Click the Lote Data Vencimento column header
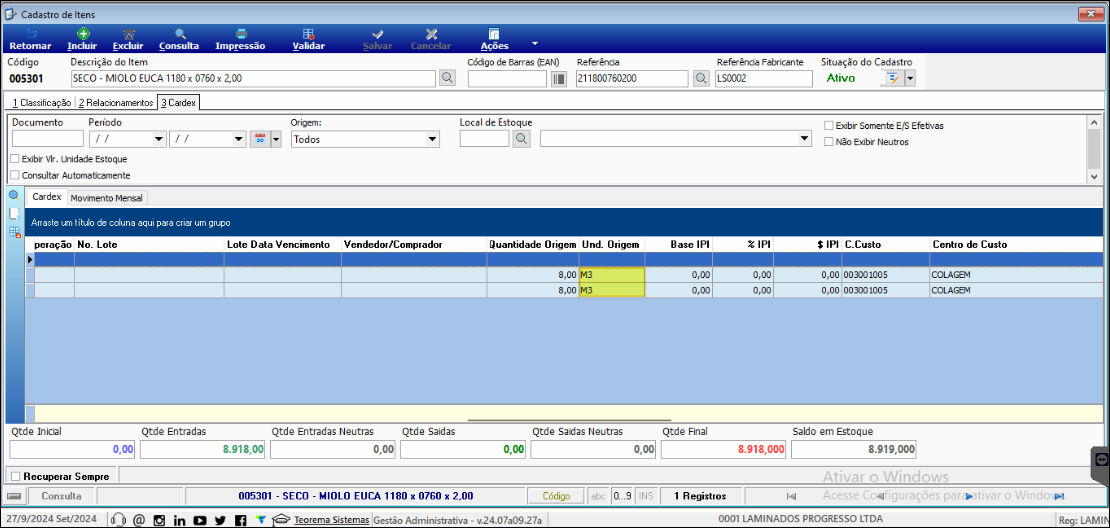 282,244
